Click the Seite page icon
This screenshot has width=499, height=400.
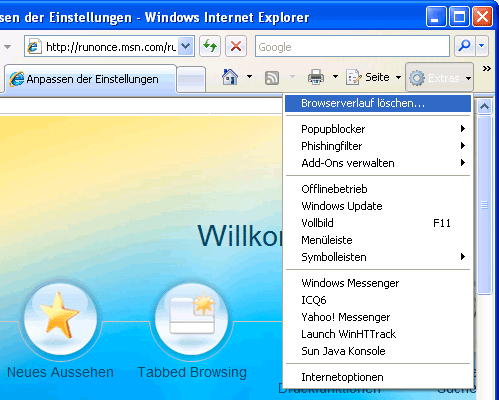pos(353,77)
